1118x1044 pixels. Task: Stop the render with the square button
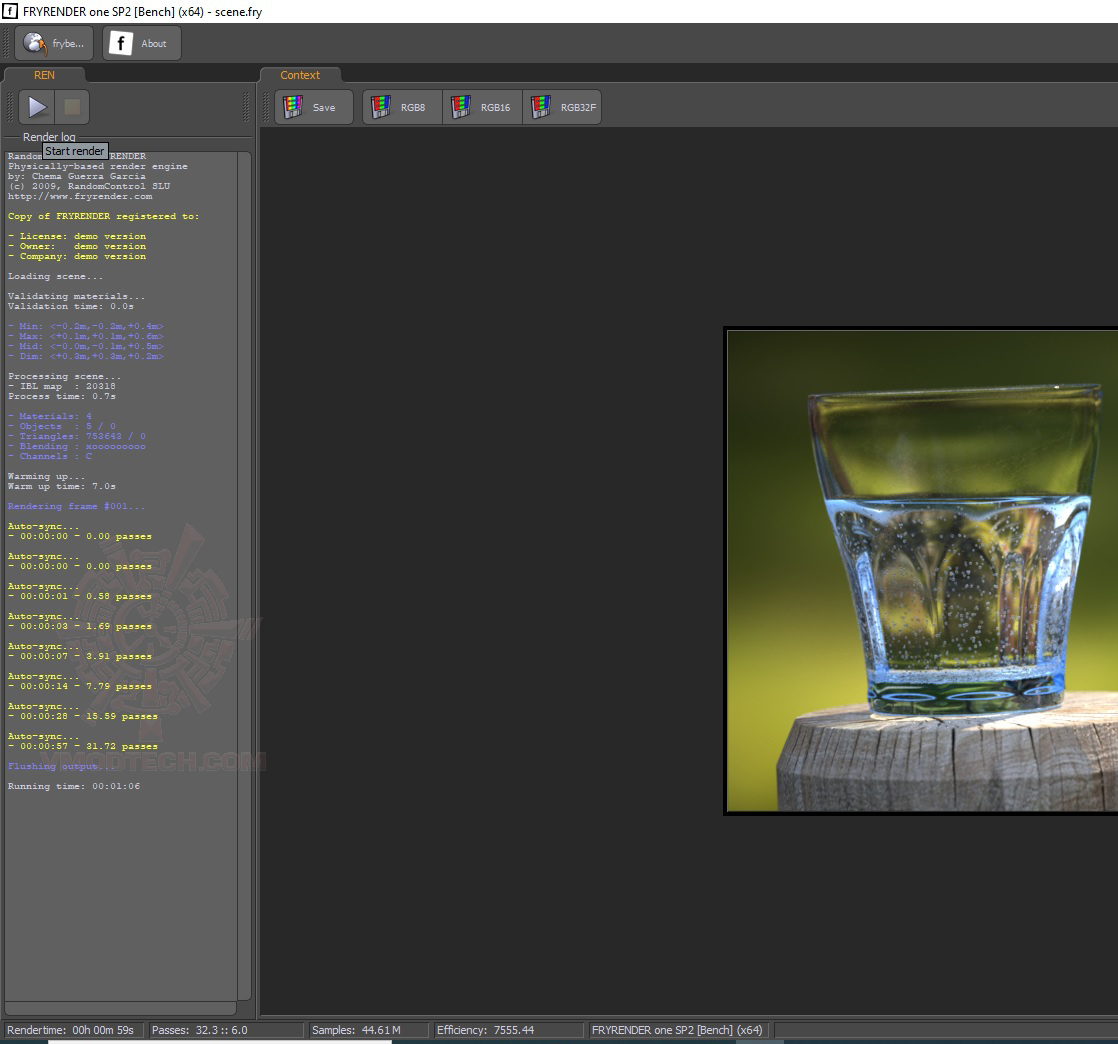point(72,107)
